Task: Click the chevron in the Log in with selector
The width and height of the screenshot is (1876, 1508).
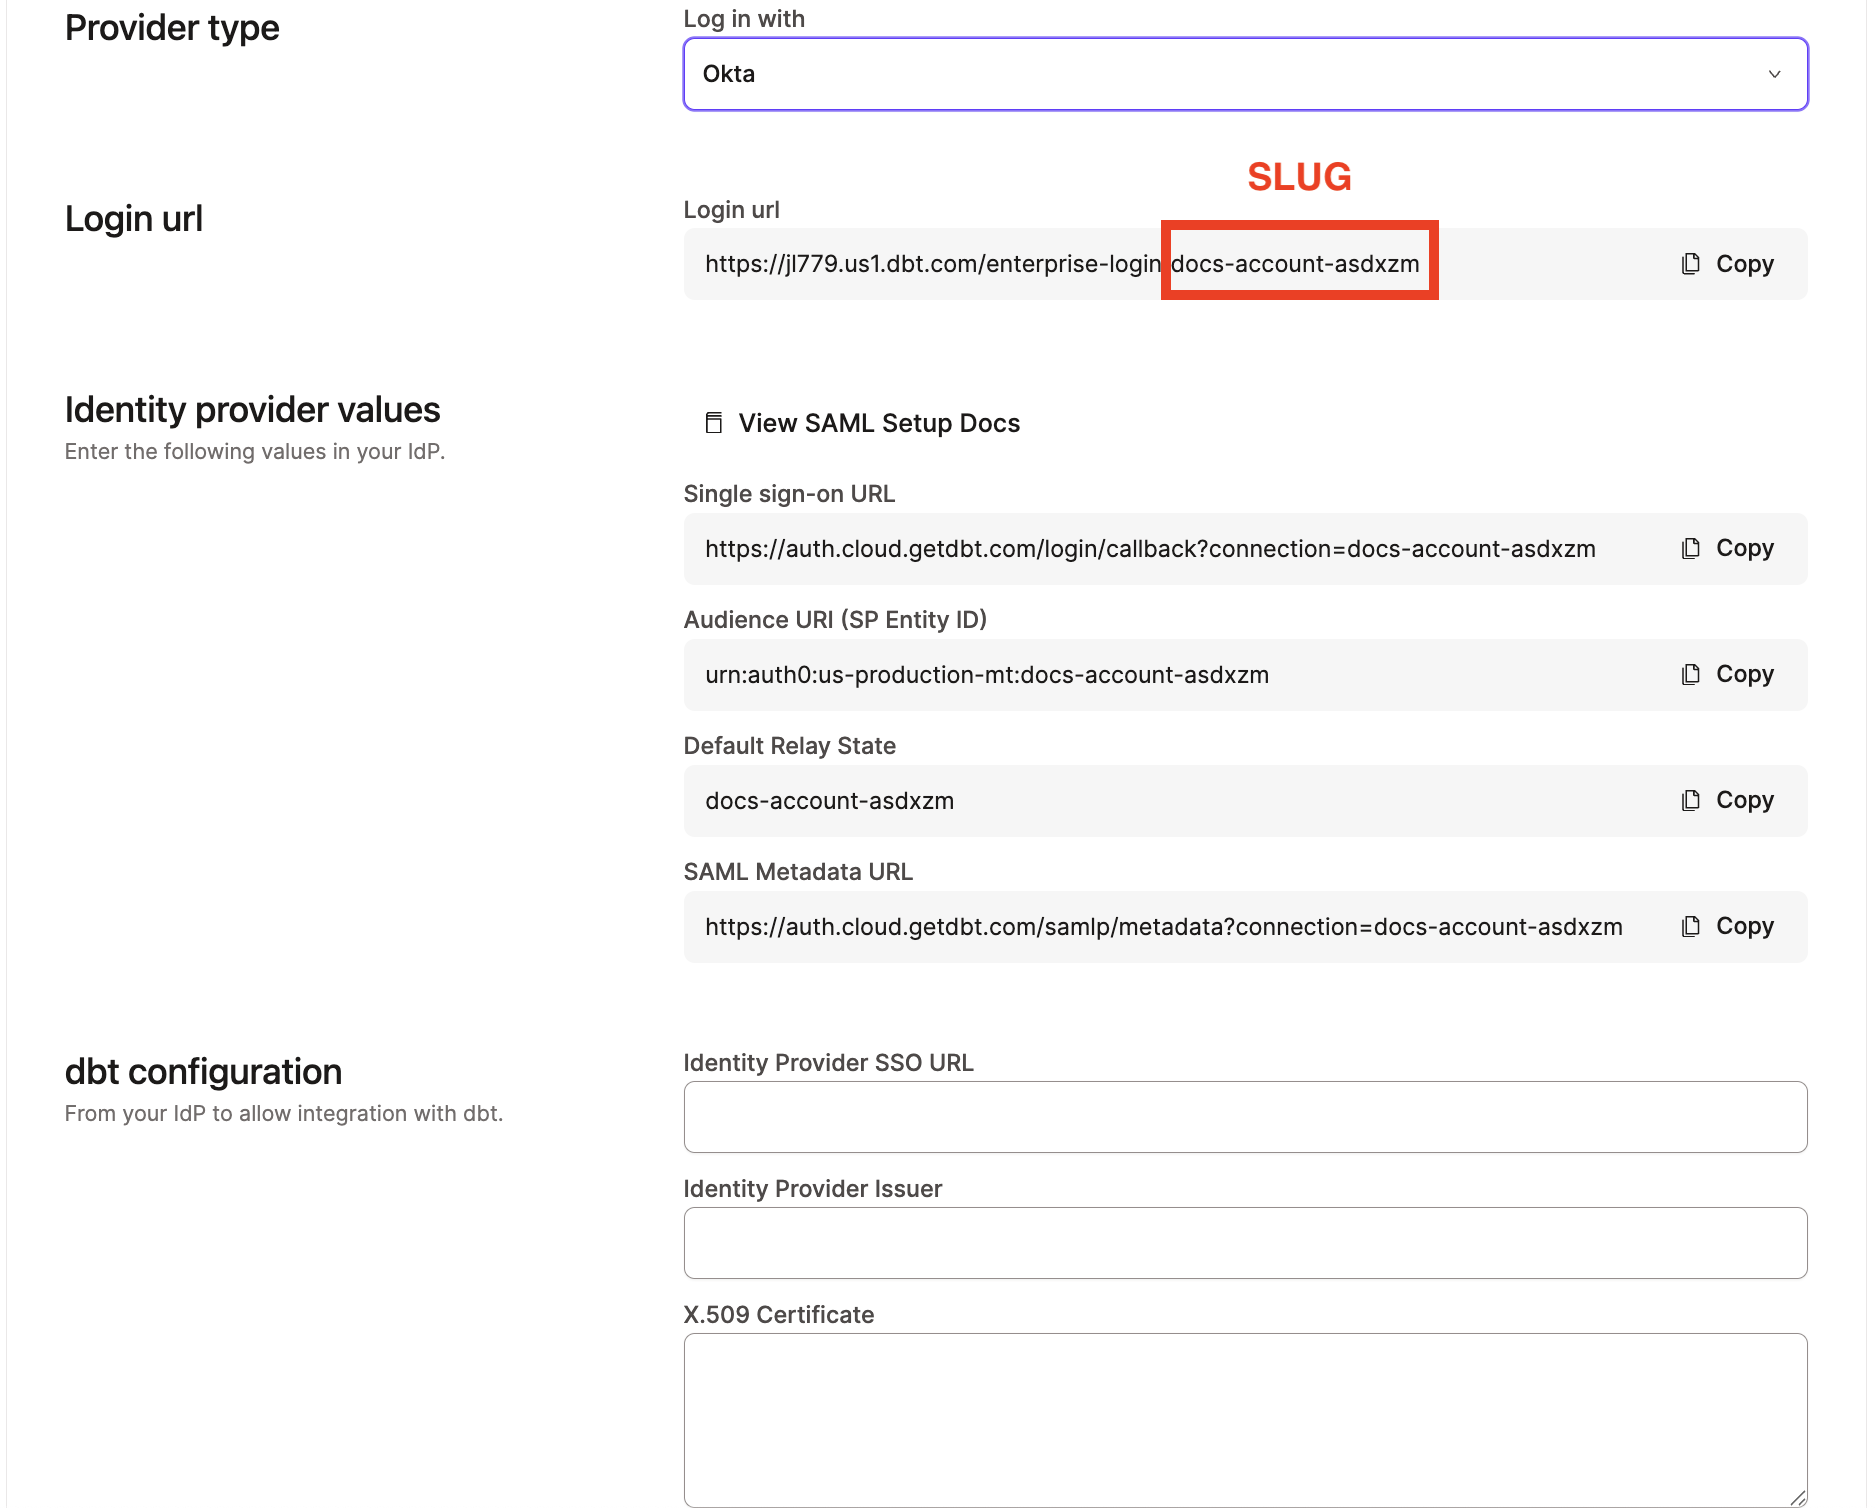Action: tap(1775, 74)
